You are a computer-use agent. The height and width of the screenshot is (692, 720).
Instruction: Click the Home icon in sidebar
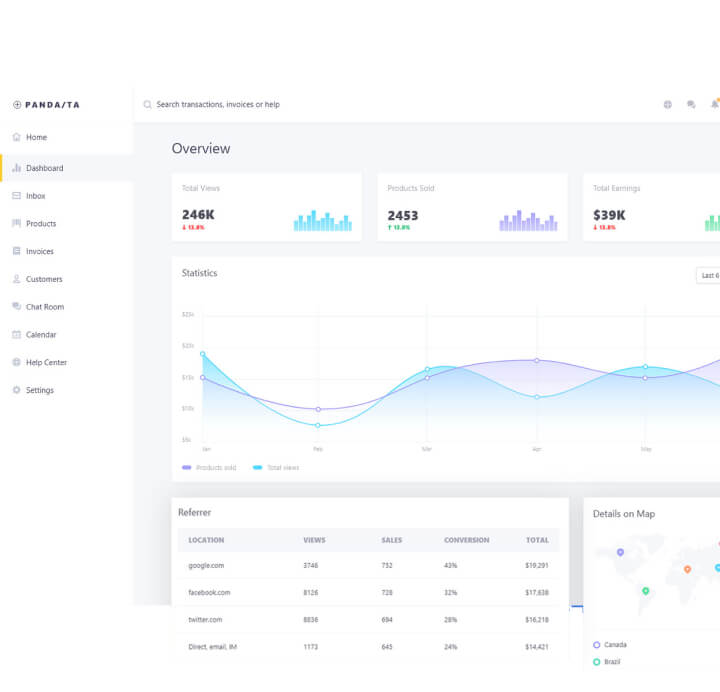16,137
